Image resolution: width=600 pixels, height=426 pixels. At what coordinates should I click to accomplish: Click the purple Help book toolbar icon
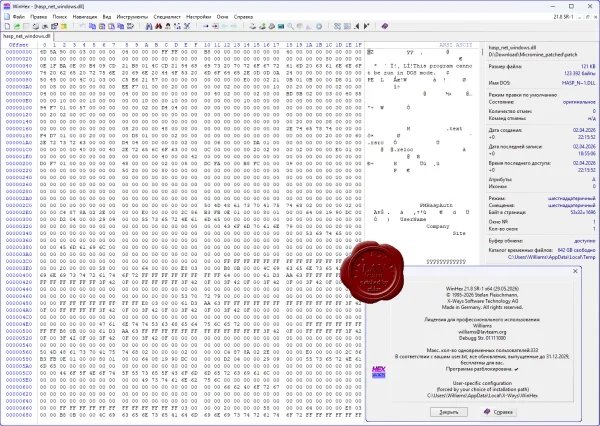(x=385, y=26)
